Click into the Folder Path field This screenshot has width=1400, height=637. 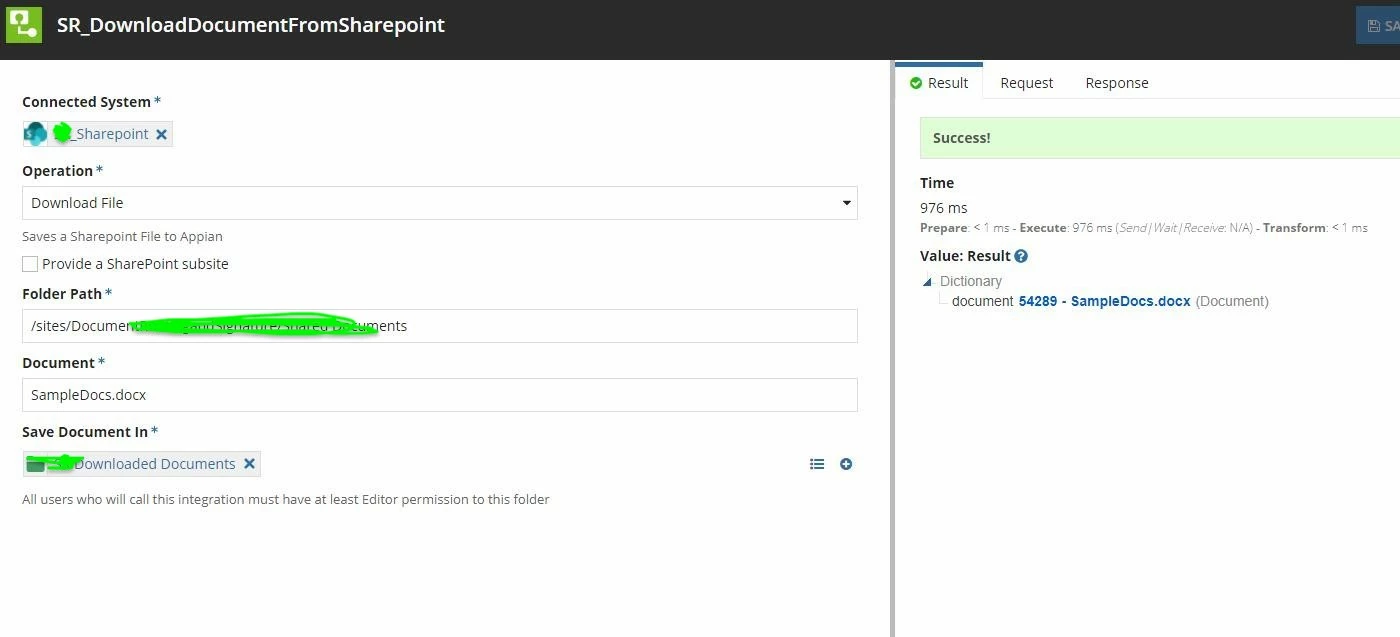(x=440, y=326)
